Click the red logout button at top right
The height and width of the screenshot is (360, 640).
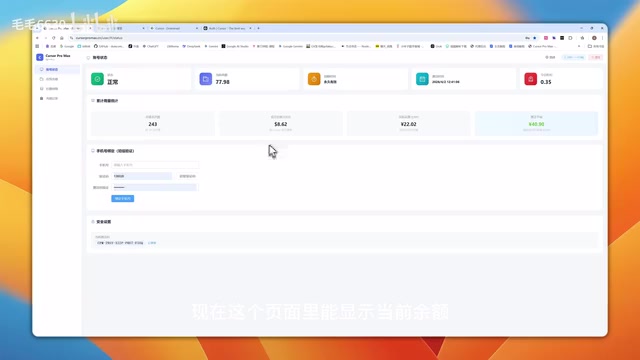(596, 57)
